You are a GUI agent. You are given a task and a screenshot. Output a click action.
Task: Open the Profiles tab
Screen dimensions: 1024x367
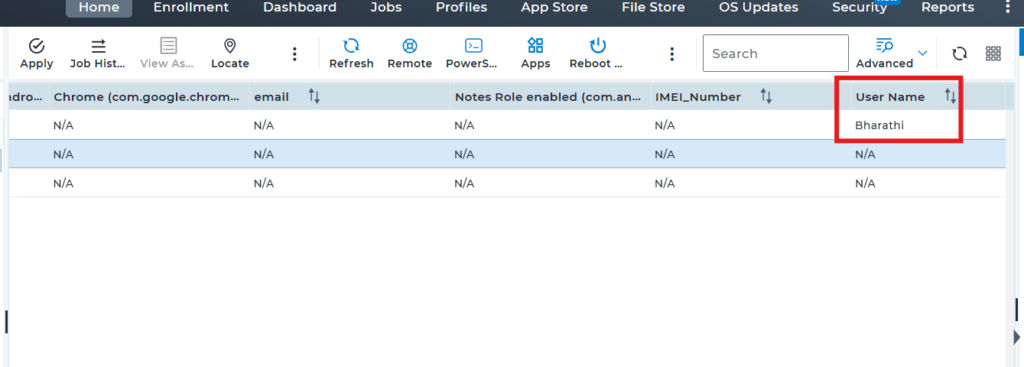click(461, 8)
